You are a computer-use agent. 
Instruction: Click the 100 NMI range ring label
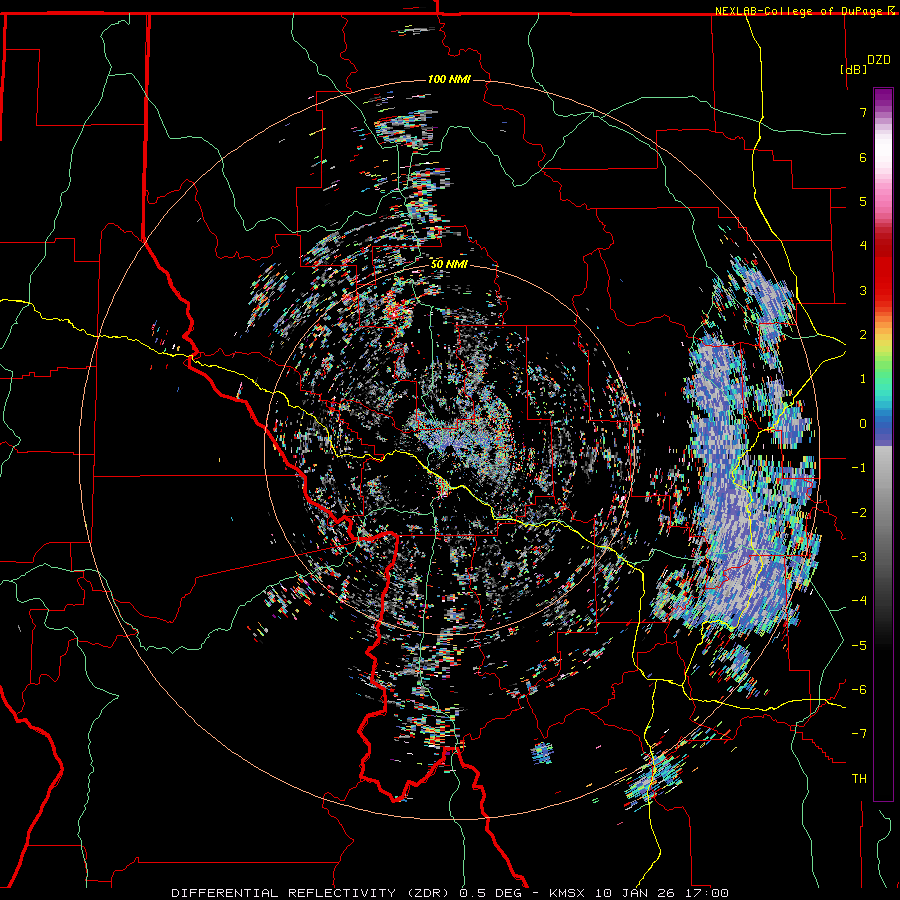coord(449,79)
